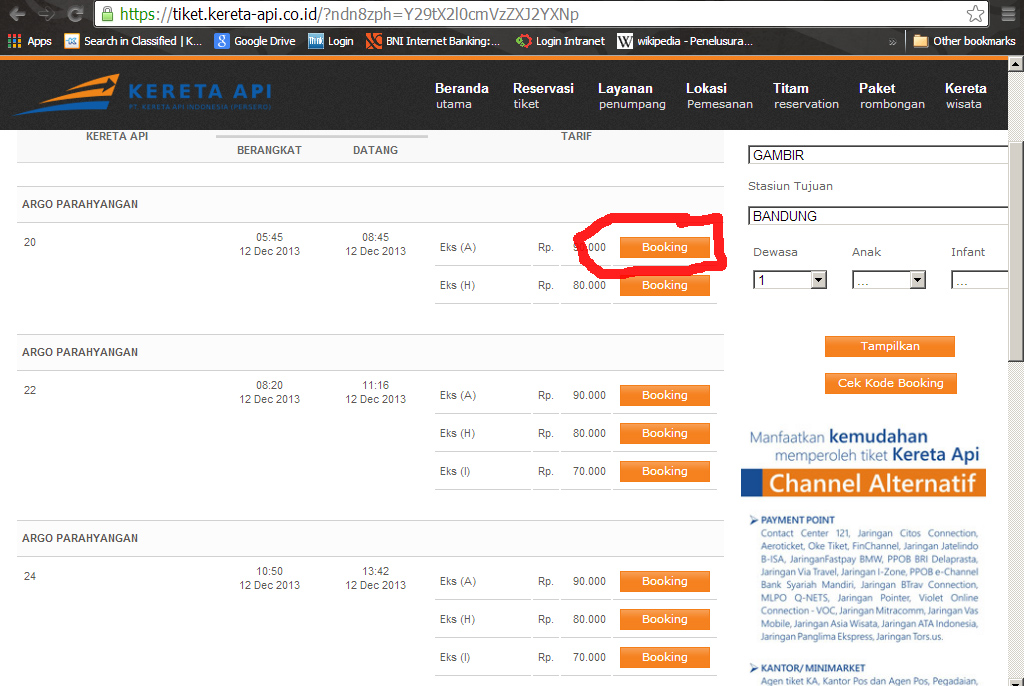Click the BERANGKAT column header
The height and width of the screenshot is (686, 1024).
click(x=269, y=150)
